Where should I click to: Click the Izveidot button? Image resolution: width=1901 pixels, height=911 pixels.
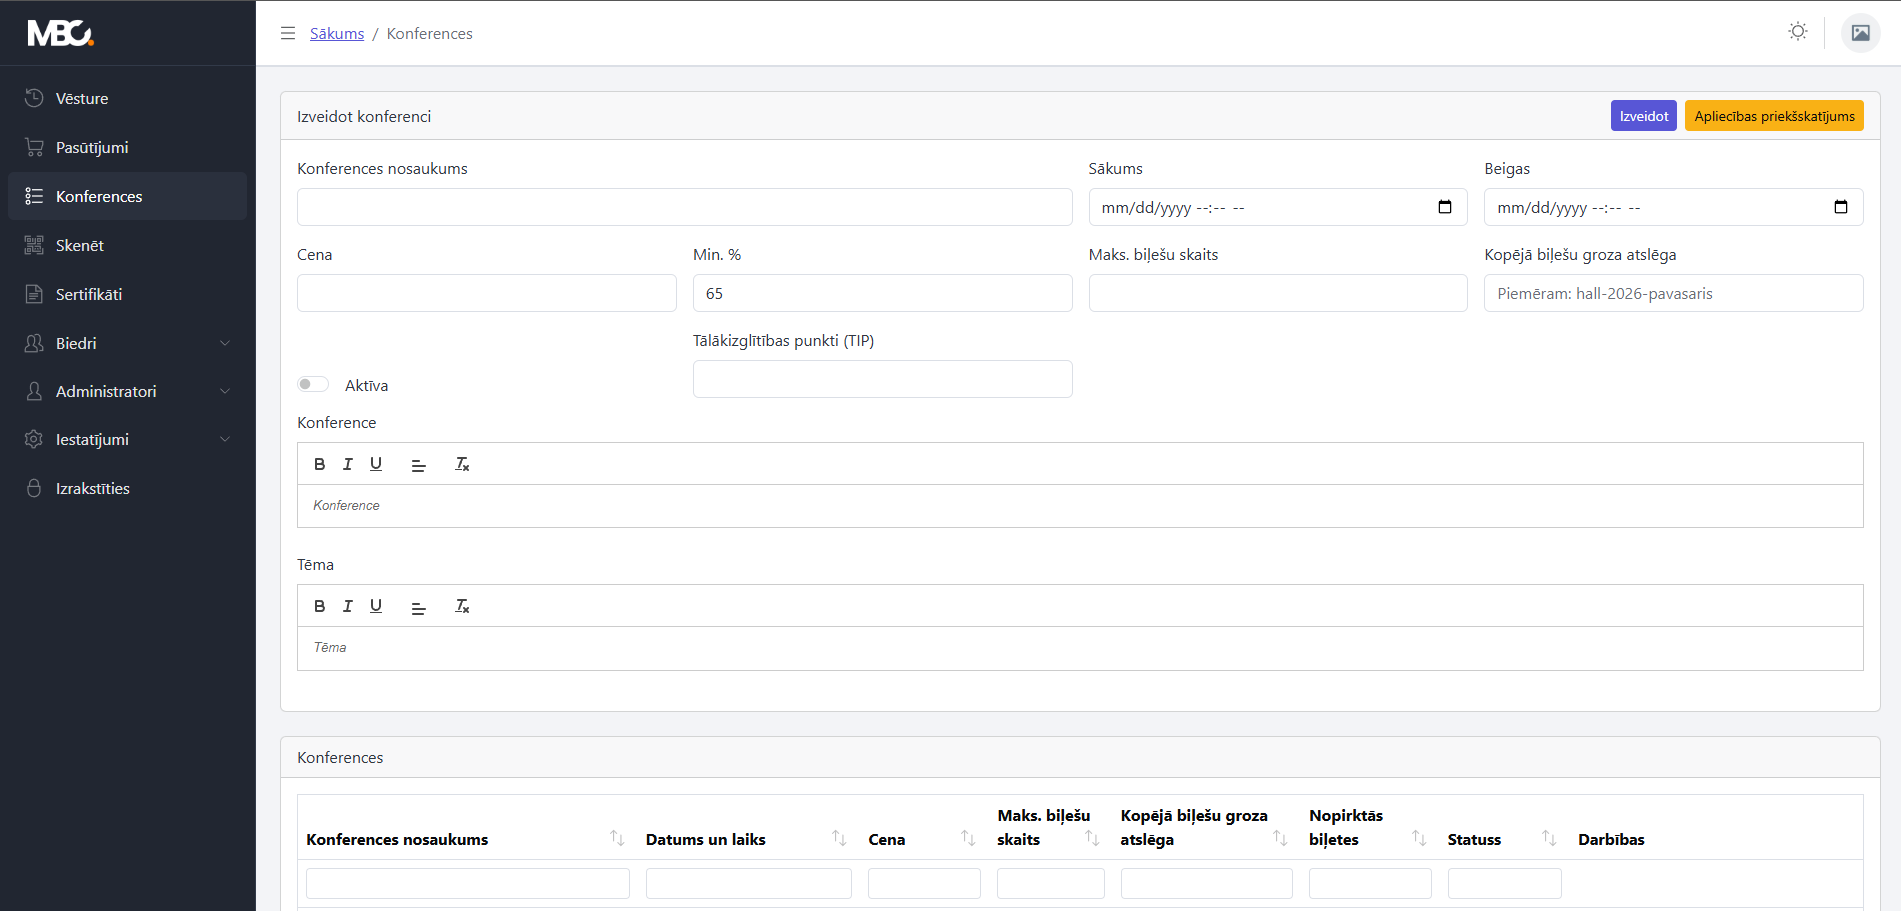click(x=1643, y=116)
